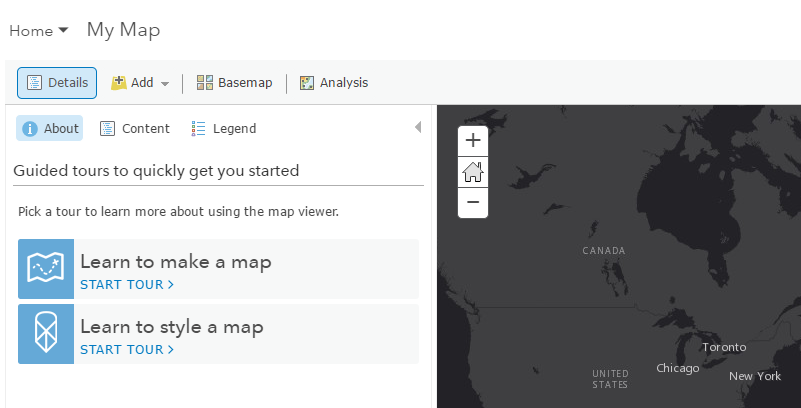Click the Chicago label on the map

tap(677, 368)
